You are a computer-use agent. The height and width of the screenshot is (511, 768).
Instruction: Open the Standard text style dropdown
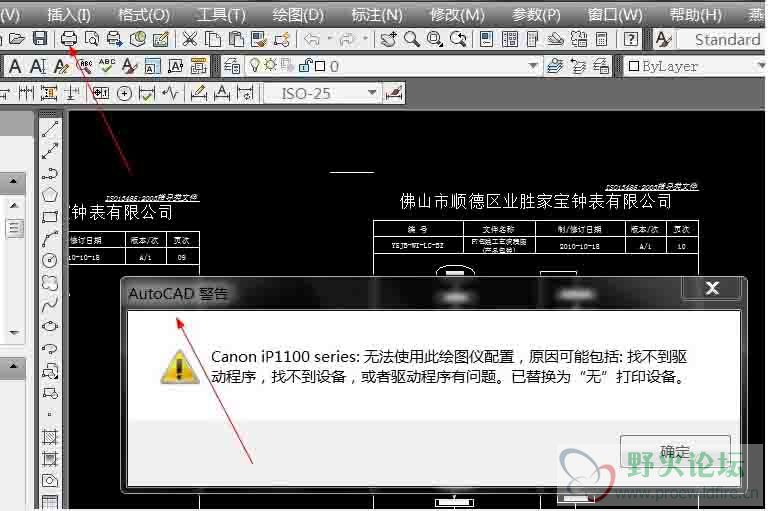pyautogui.click(x=722, y=39)
